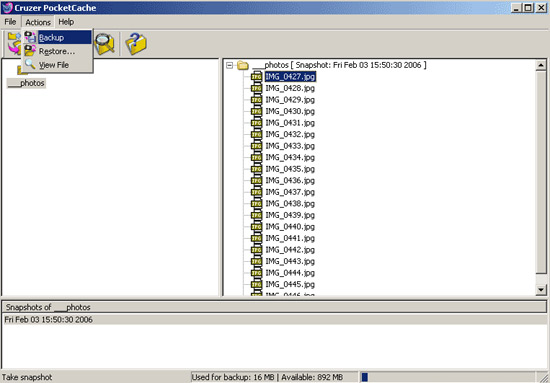Select file name IMG_0444.jpg

click(290, 273)
